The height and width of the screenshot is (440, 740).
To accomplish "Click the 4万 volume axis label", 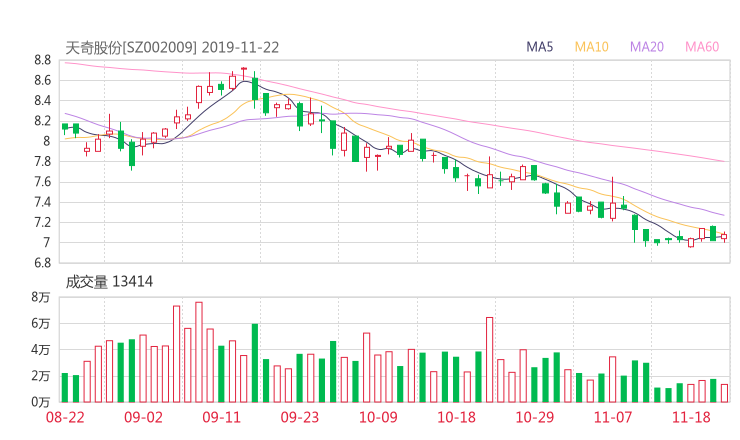I will point(41,350).
